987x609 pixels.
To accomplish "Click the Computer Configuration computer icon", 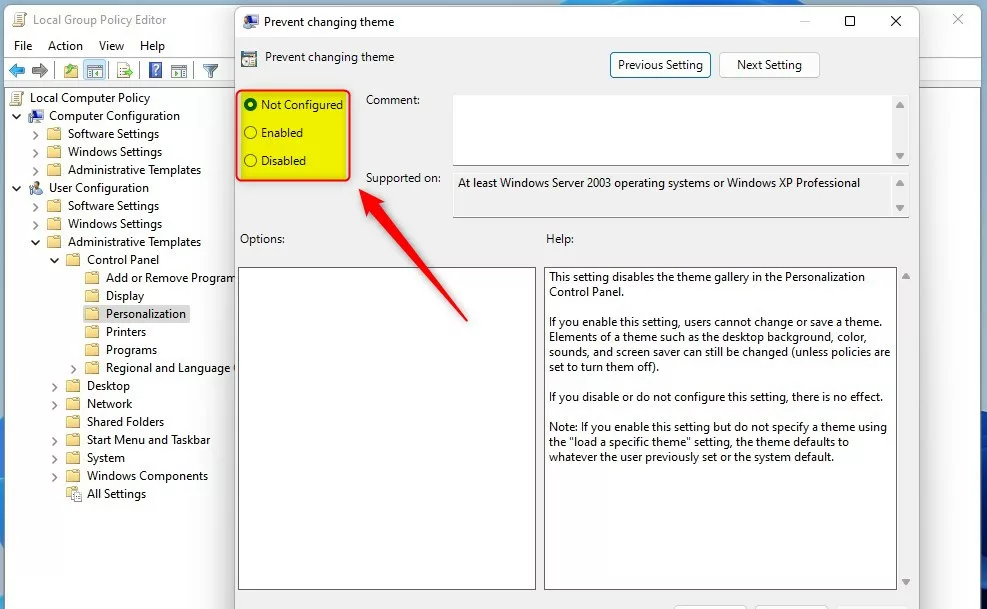I will [37, 116].
